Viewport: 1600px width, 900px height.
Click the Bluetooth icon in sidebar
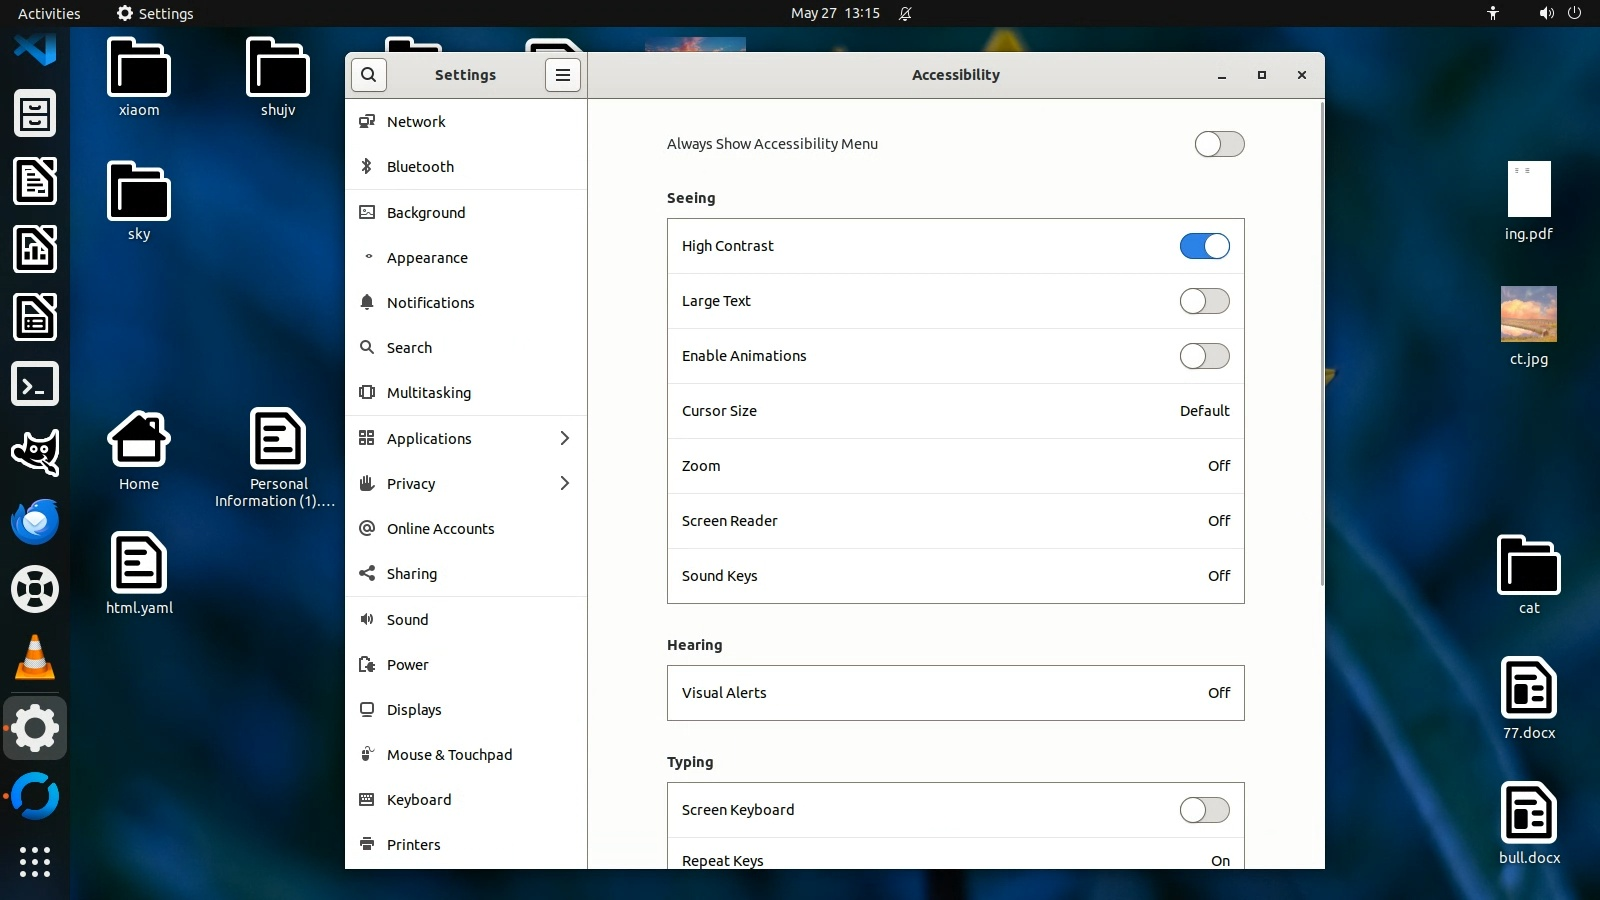(x=367, y=167)
